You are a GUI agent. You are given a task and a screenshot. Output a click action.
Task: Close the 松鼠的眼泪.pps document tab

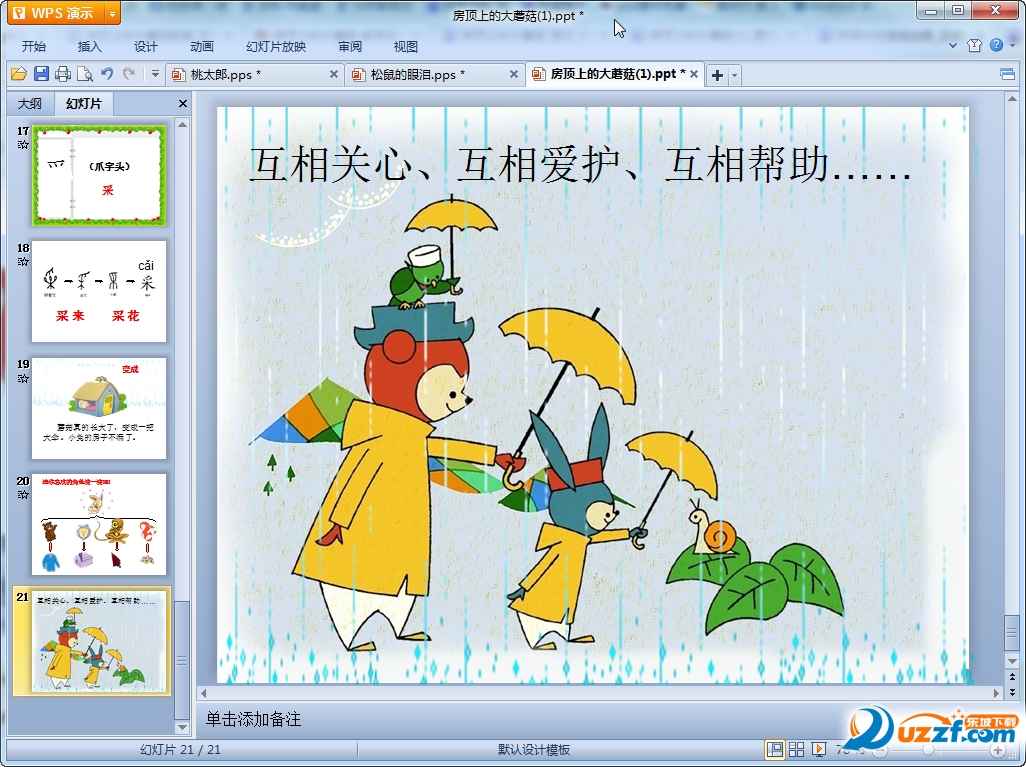coord(514,75)
